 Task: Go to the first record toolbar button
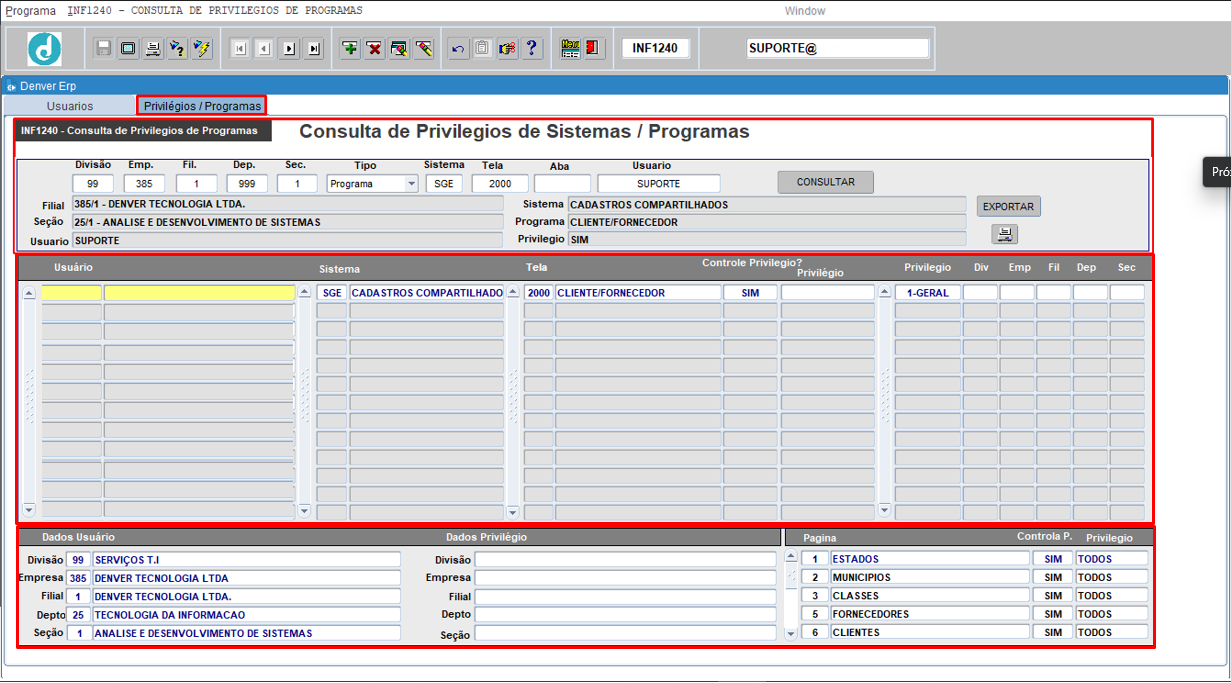pyautogui.click(x=240, y=48)
